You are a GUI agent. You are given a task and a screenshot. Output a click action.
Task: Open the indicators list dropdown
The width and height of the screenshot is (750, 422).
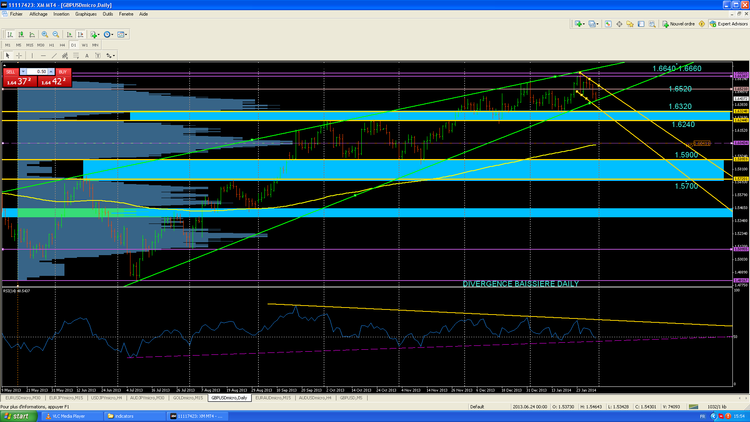pos(94,34)
